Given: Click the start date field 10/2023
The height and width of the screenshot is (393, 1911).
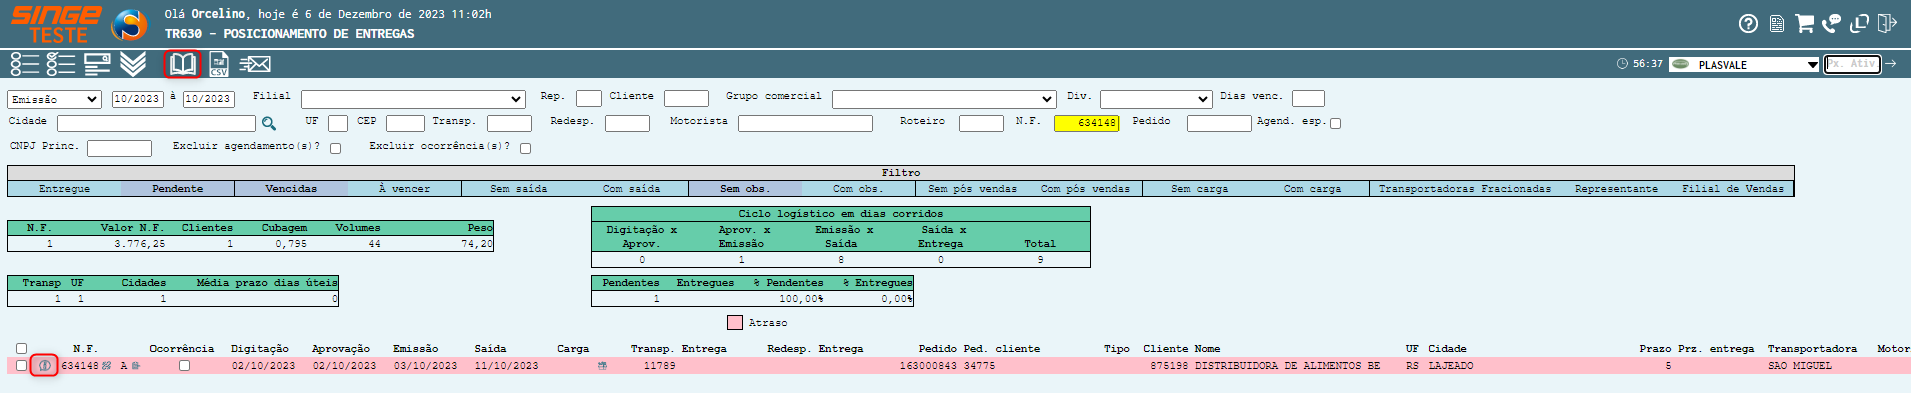Looking at the screenshot, I should (137, 99).
